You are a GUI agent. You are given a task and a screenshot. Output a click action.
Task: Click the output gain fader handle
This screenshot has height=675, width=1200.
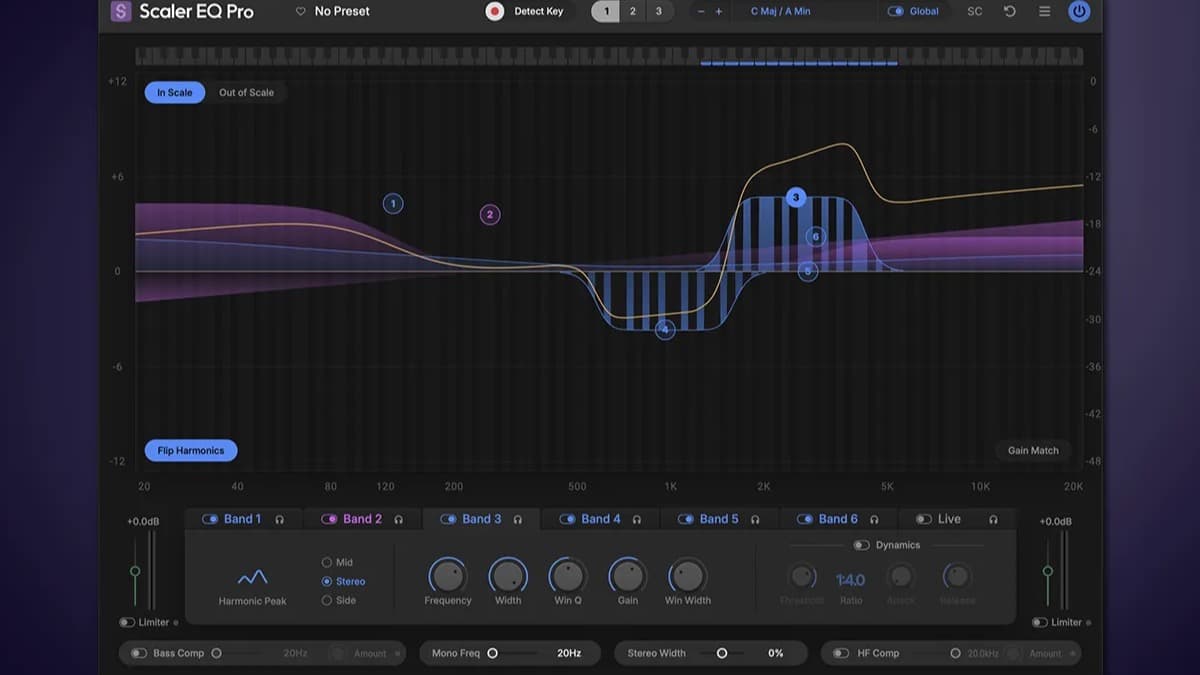point(1048,571)
